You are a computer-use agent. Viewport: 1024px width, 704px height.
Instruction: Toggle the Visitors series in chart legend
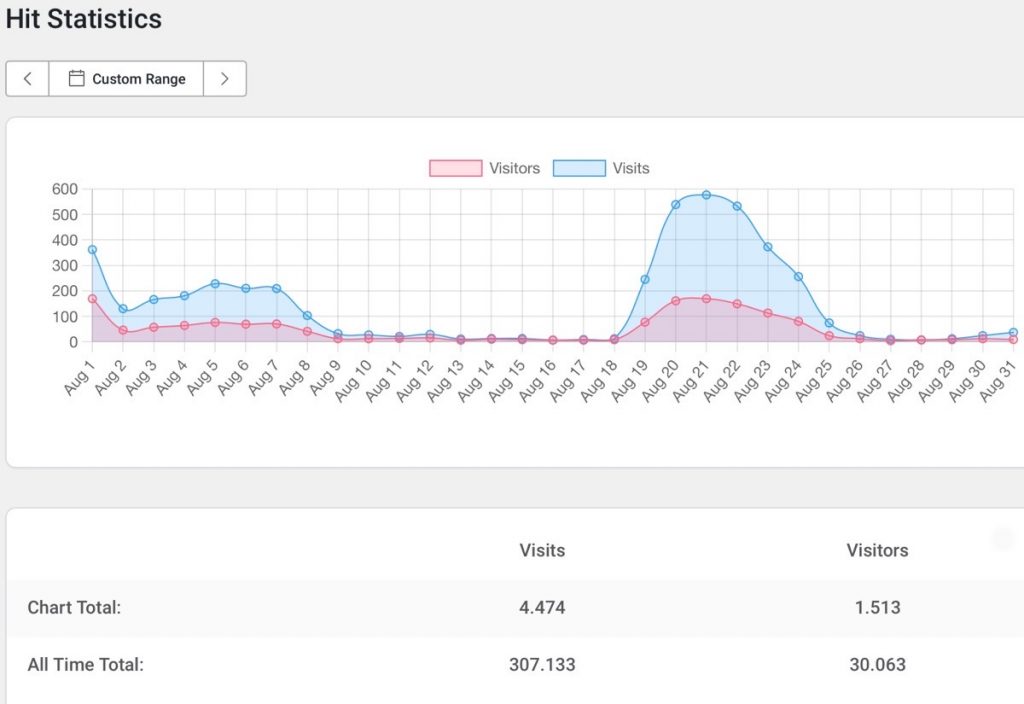[x=514, y=168]
